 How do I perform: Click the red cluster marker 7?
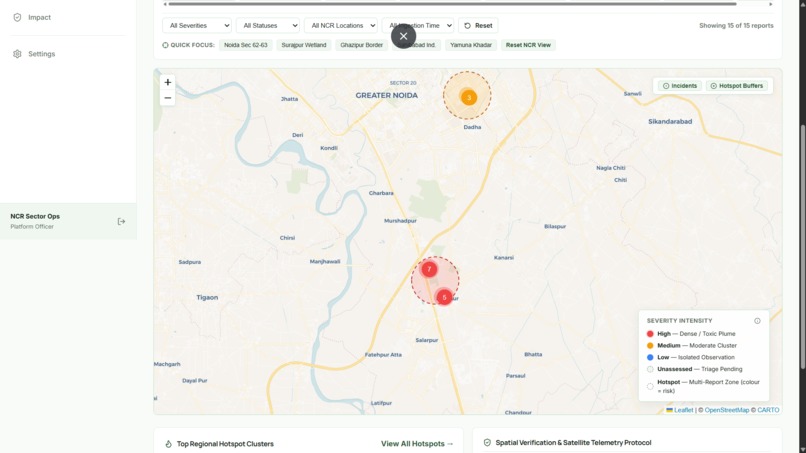tap(429, 269)
